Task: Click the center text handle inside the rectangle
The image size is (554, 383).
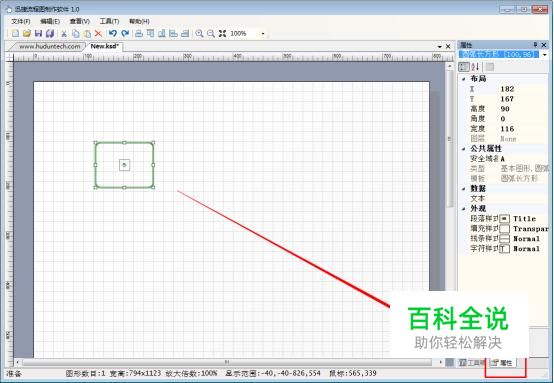Action: (x=124, y=165)
